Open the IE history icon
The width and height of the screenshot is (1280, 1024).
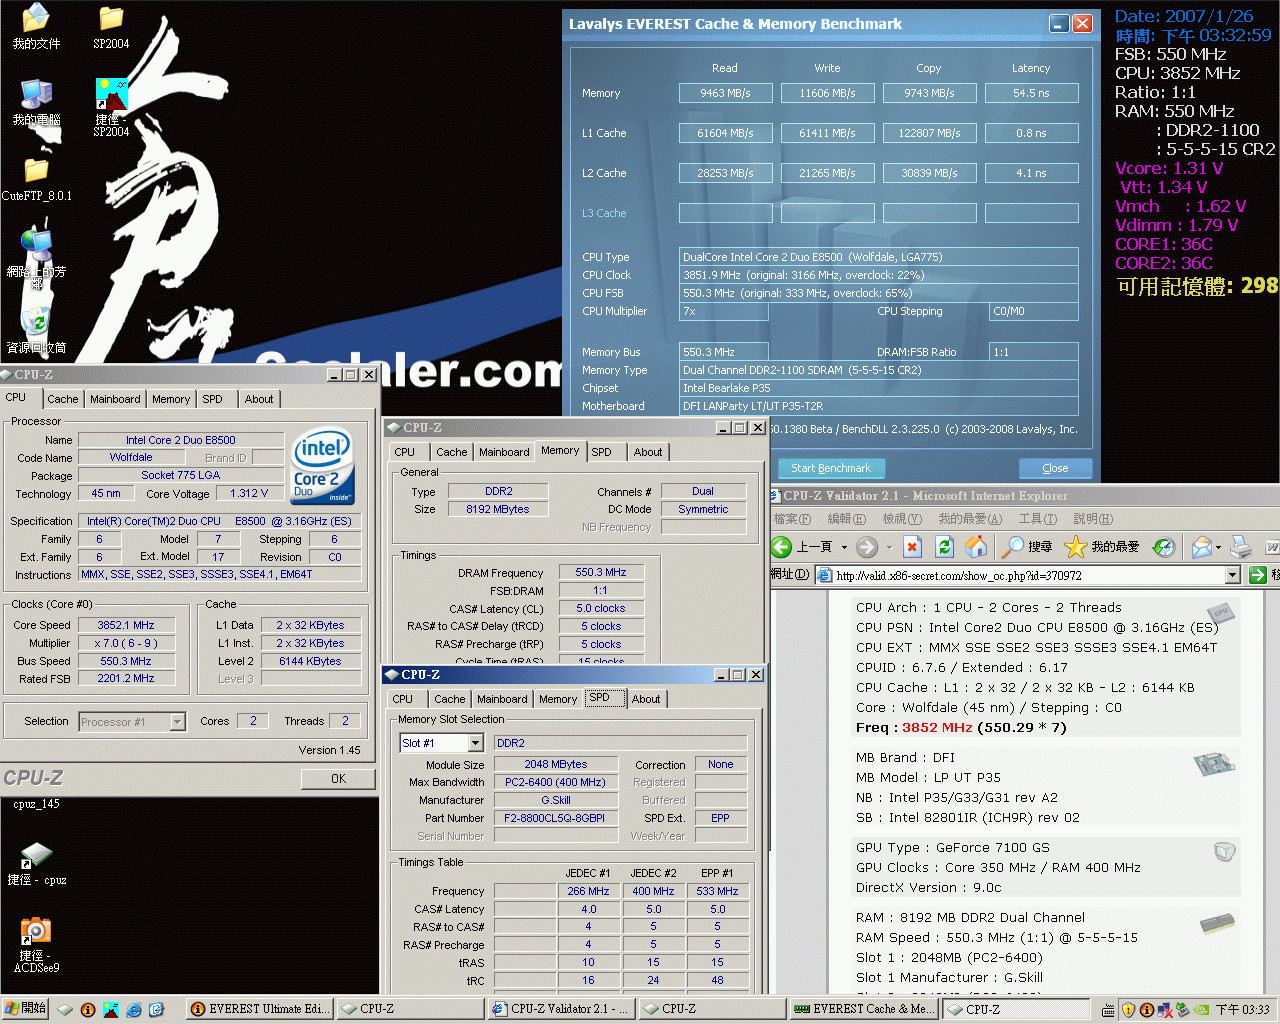pyautogui.click(x=1163, y=547)
